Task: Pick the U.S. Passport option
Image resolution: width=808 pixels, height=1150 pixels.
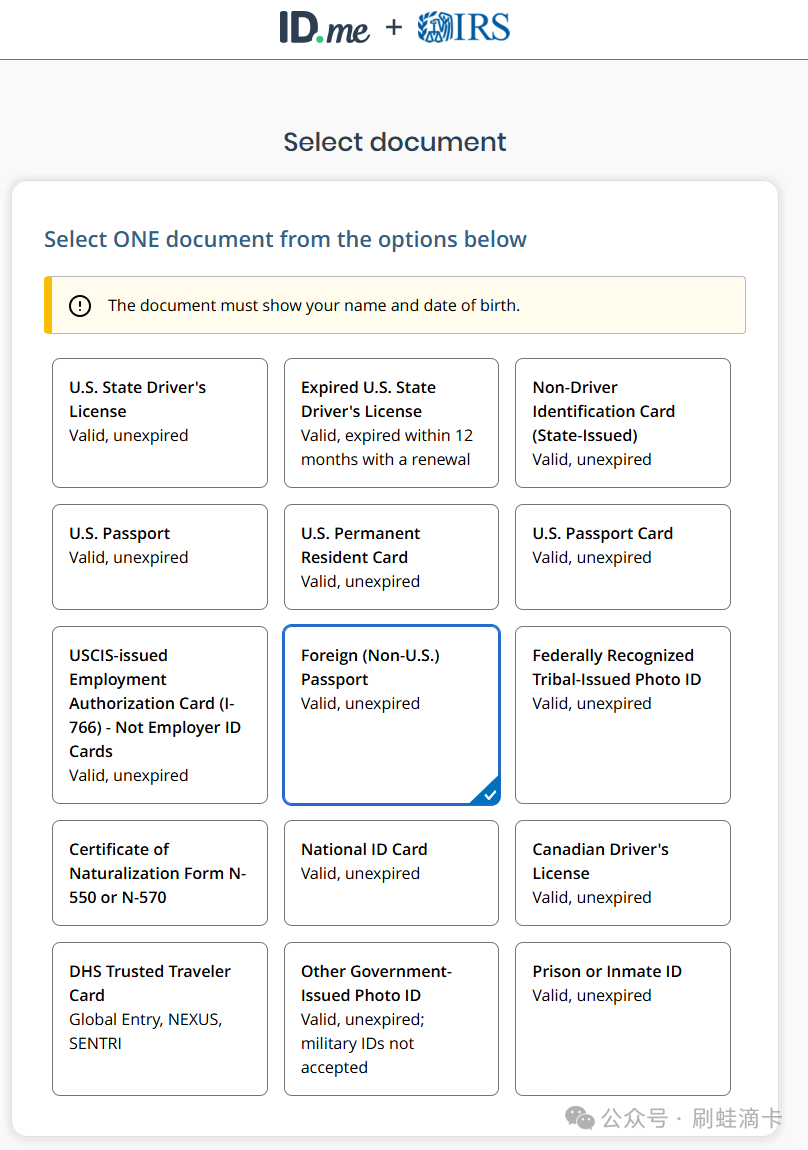Action: pos(160,557)
